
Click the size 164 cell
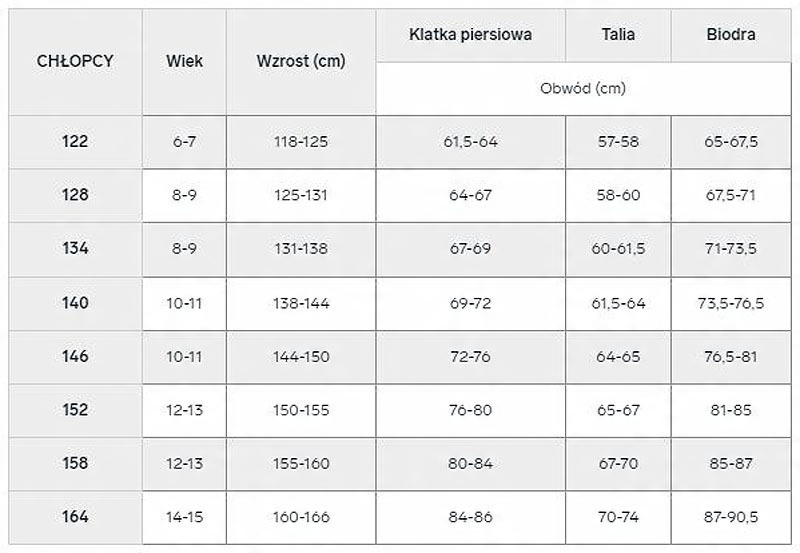(x=74, y=517)
